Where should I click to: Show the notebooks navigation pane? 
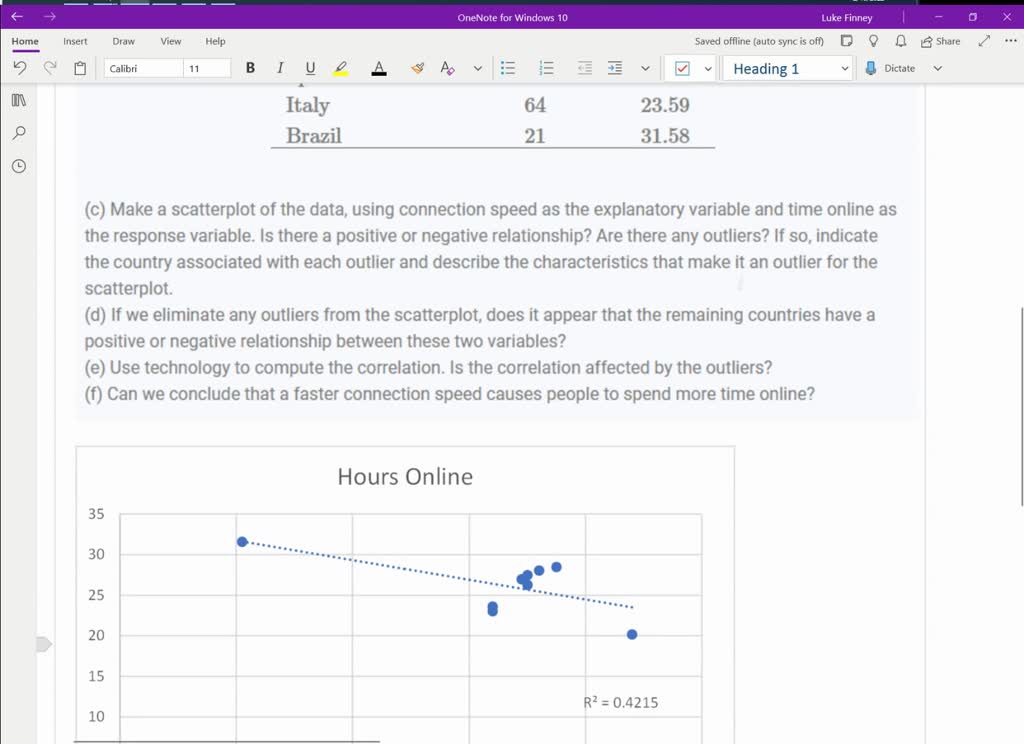(x=18, y=100)
